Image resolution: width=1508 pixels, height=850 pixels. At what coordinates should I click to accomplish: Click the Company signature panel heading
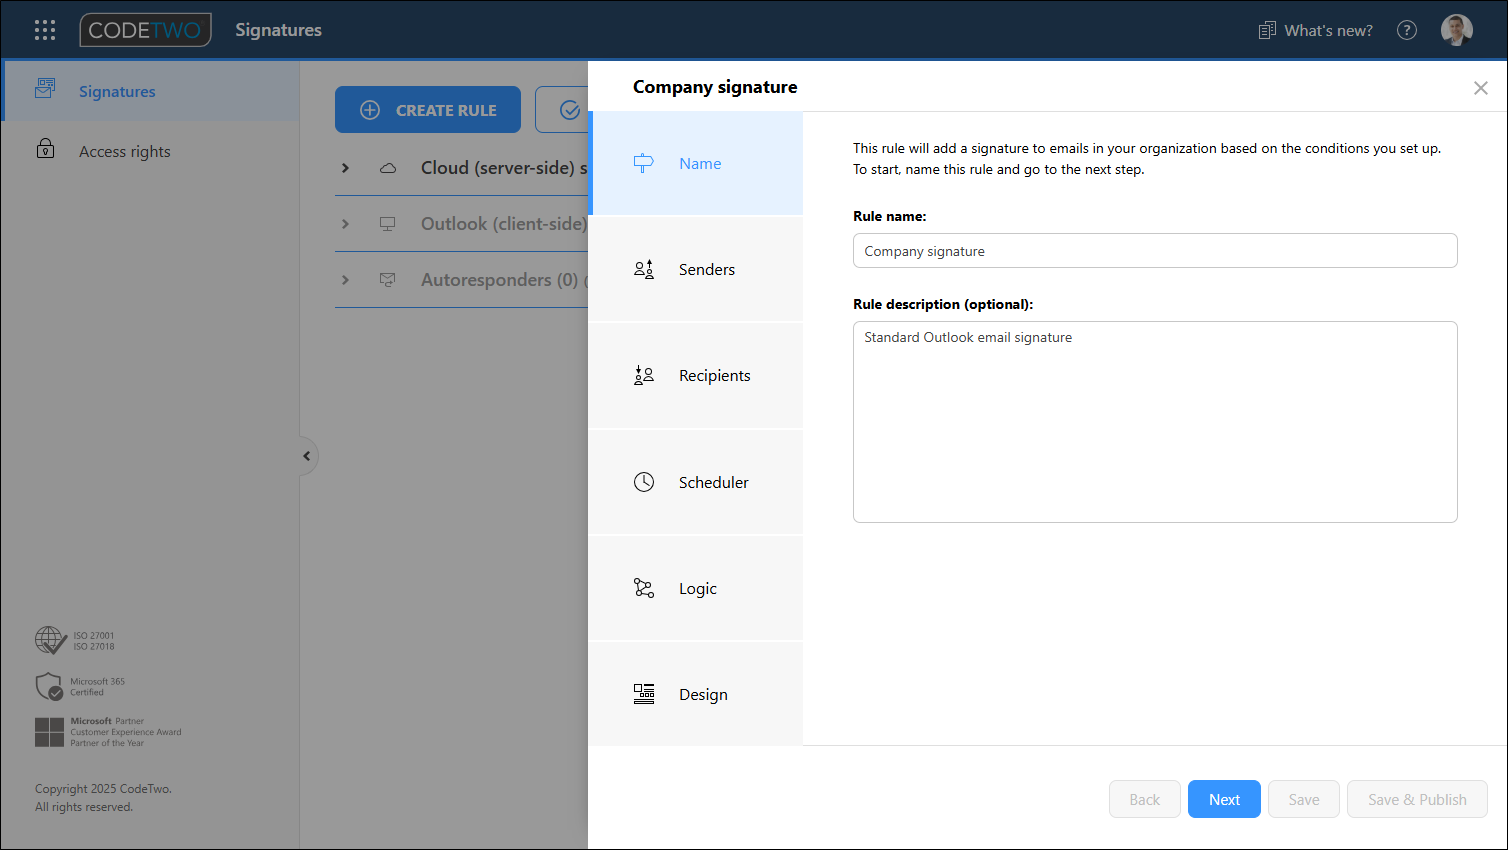(x=715, y=87)
